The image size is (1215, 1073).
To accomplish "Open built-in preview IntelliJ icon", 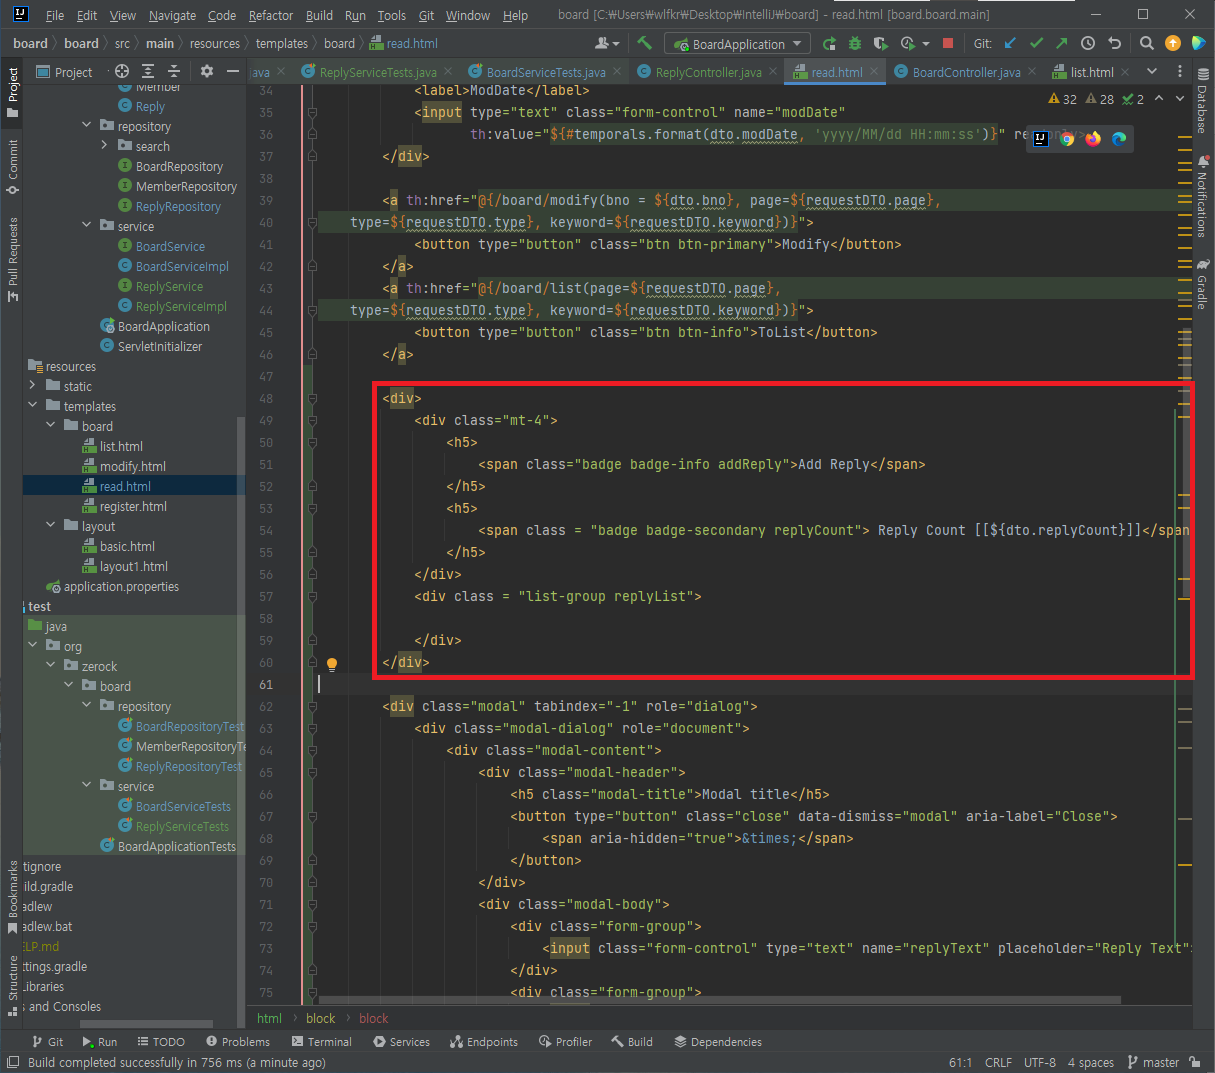I will click(x=1041, y=138).
